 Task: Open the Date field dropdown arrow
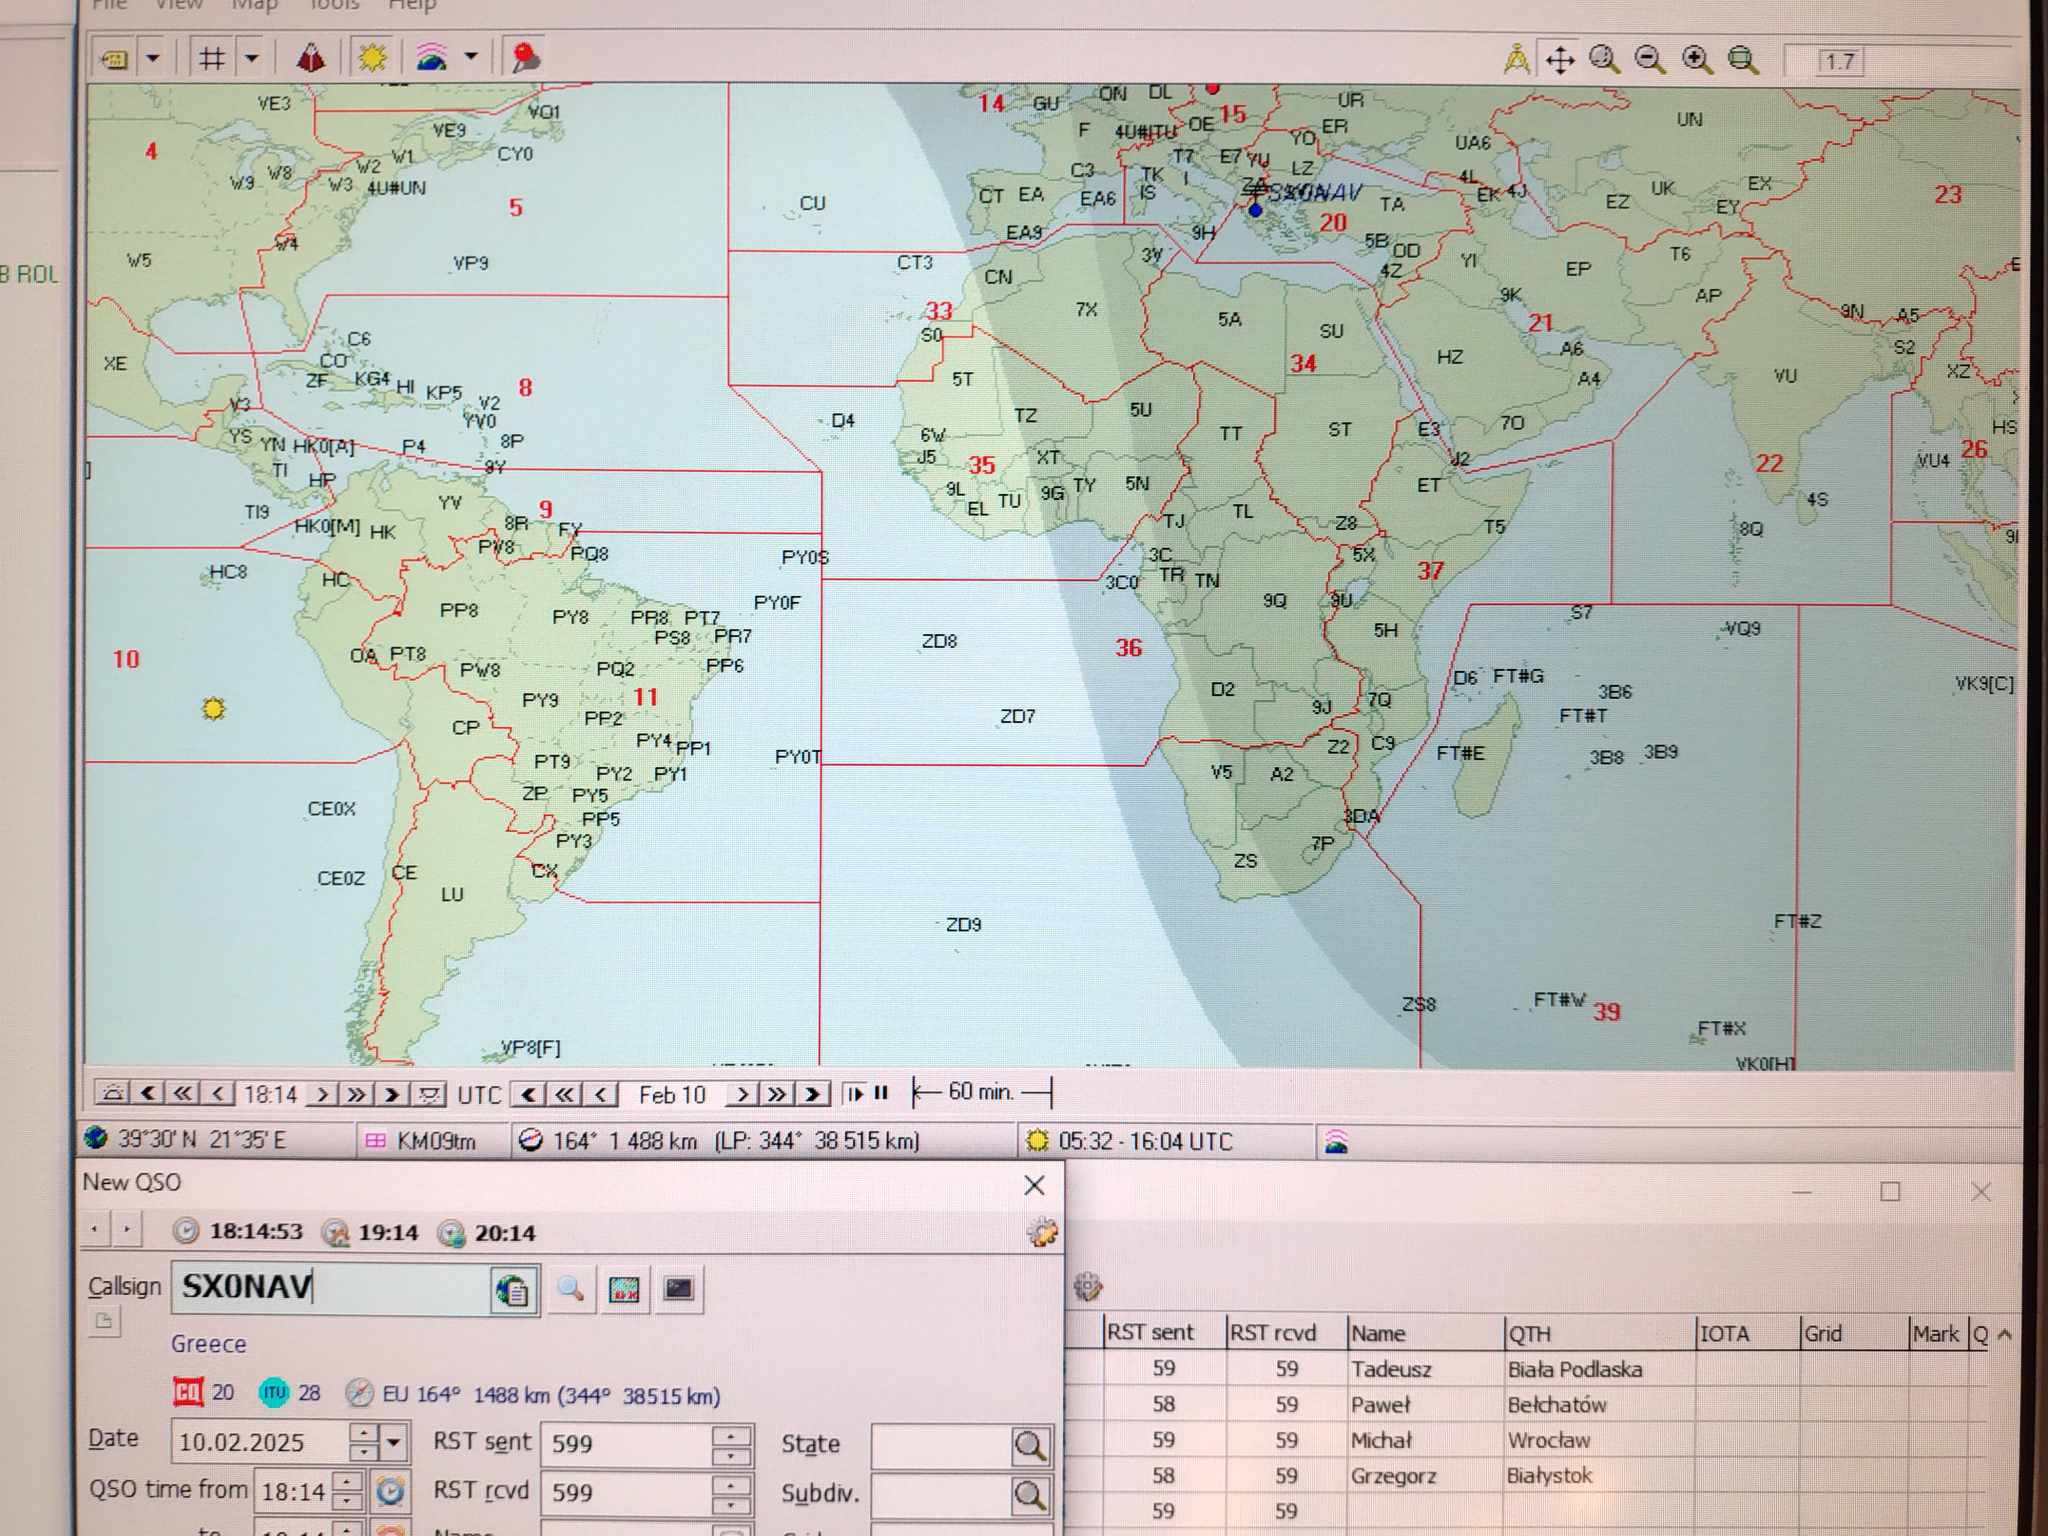394,1443
